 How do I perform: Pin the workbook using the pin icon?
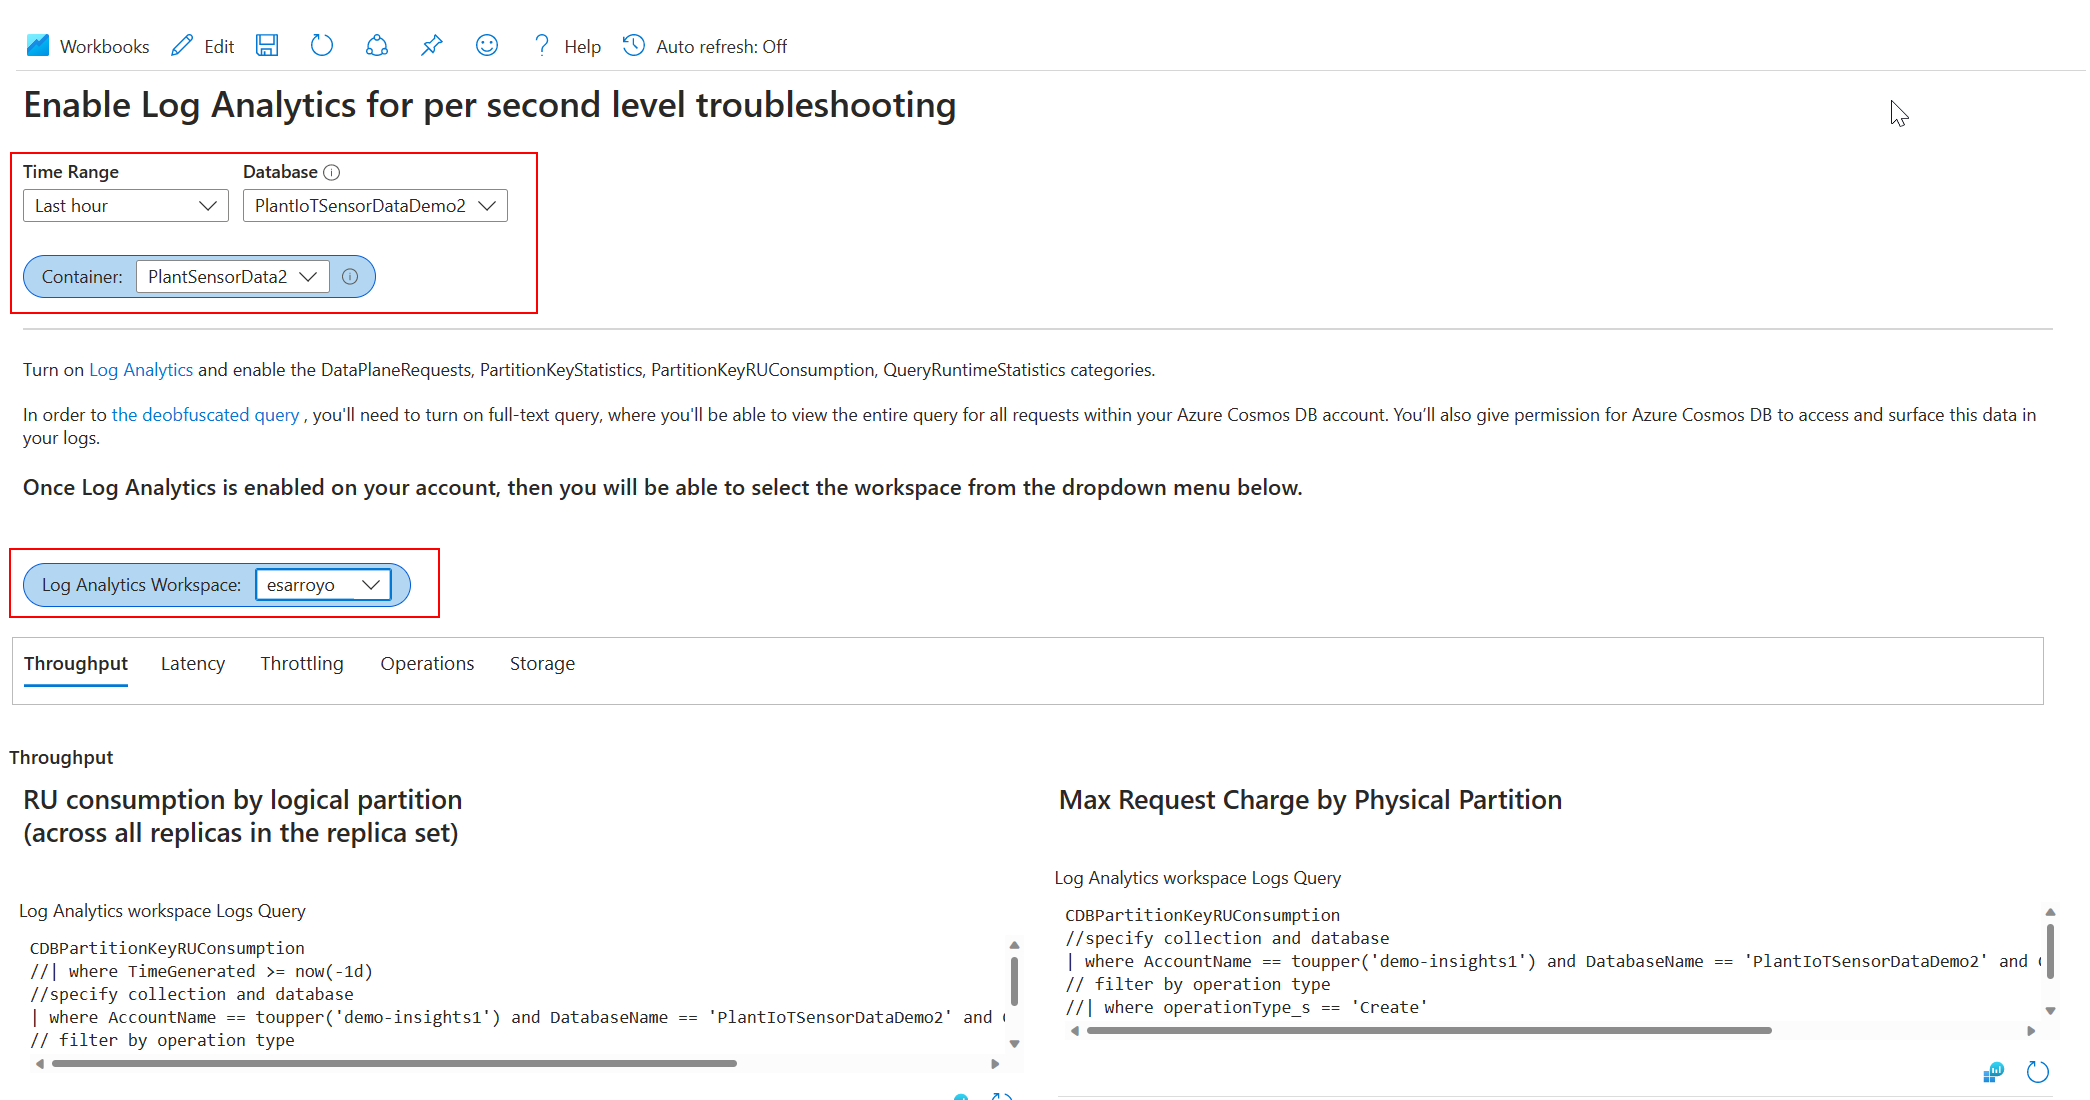431,45
